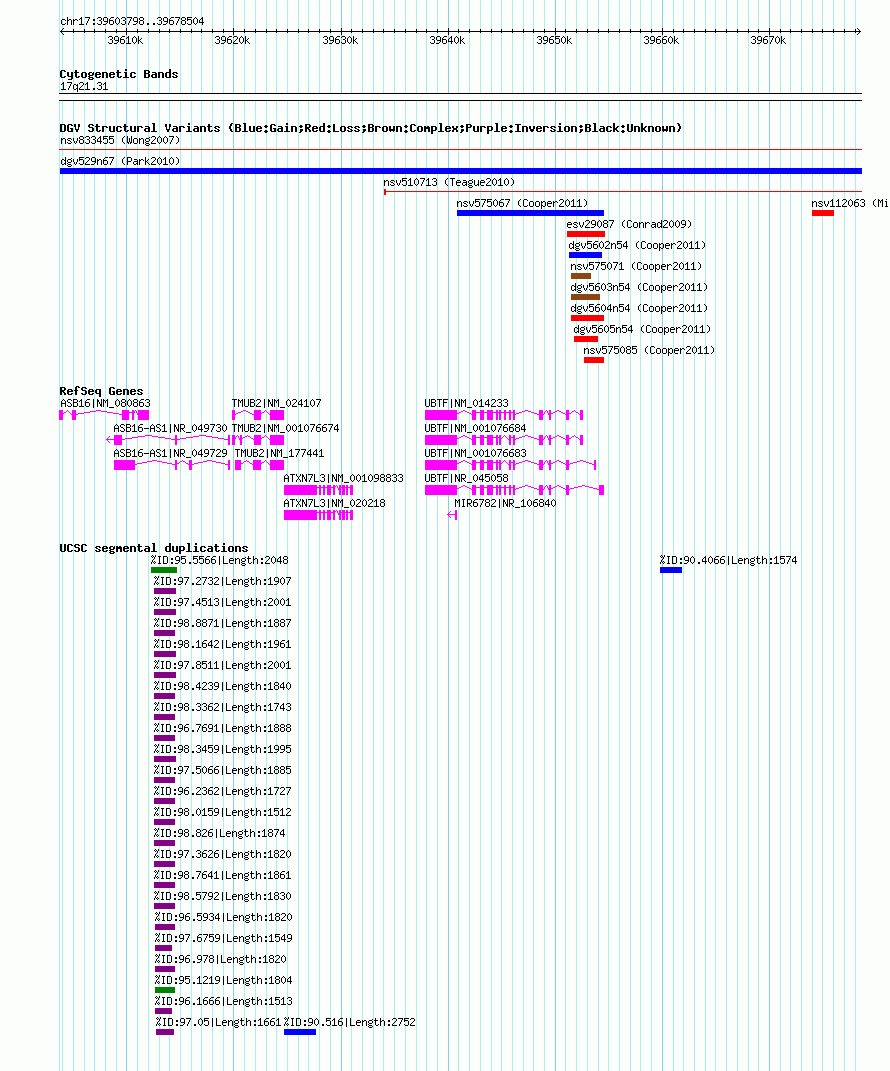Image resolution: width=890 pixels, height=1071 pixels.
Task: Click the %ID:98.3459 Length:1995 duplication label
Action: [x=223, y=749]
